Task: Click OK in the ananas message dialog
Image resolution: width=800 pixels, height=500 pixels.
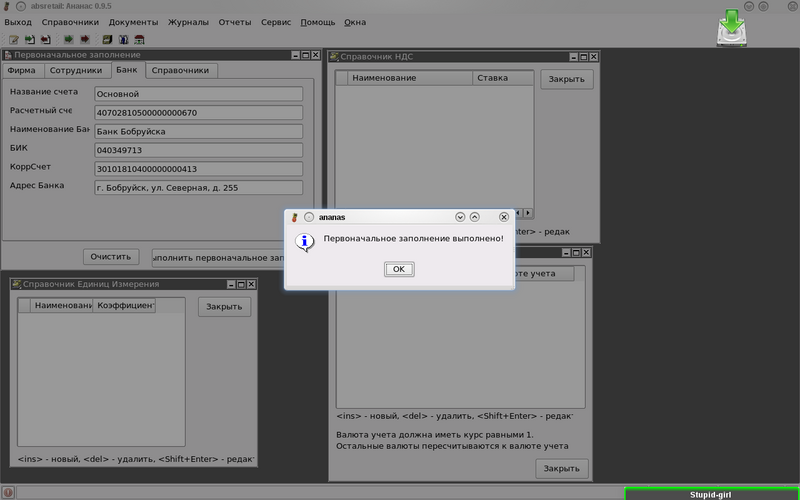Action: pos(399,269)
